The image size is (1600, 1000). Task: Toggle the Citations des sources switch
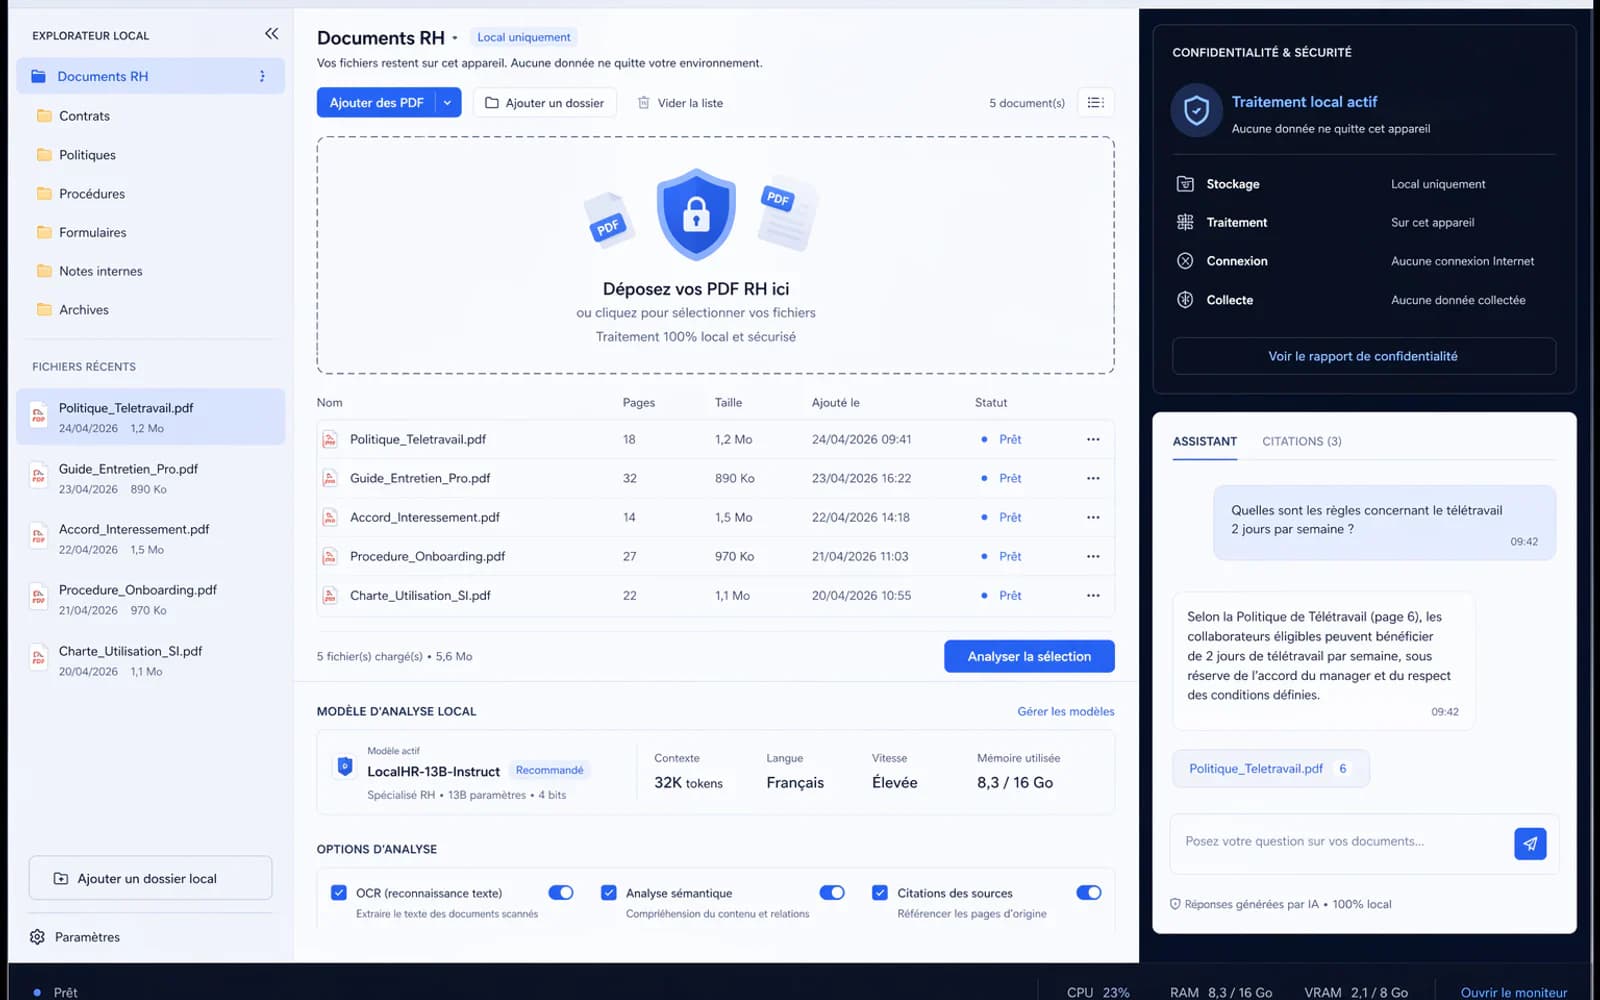1089,893
